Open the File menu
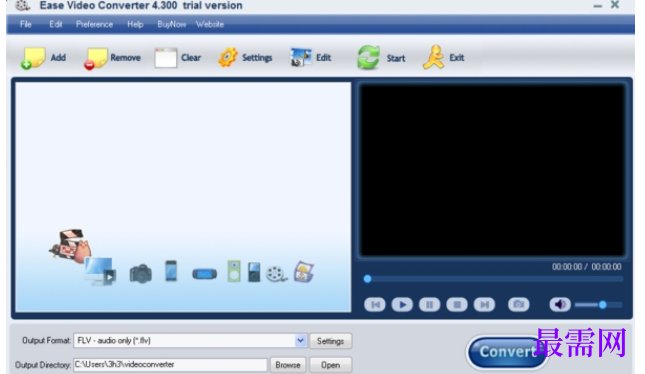The height and width of the screenshot is (374, 645). pyautogui.click(x=26, y=24)
